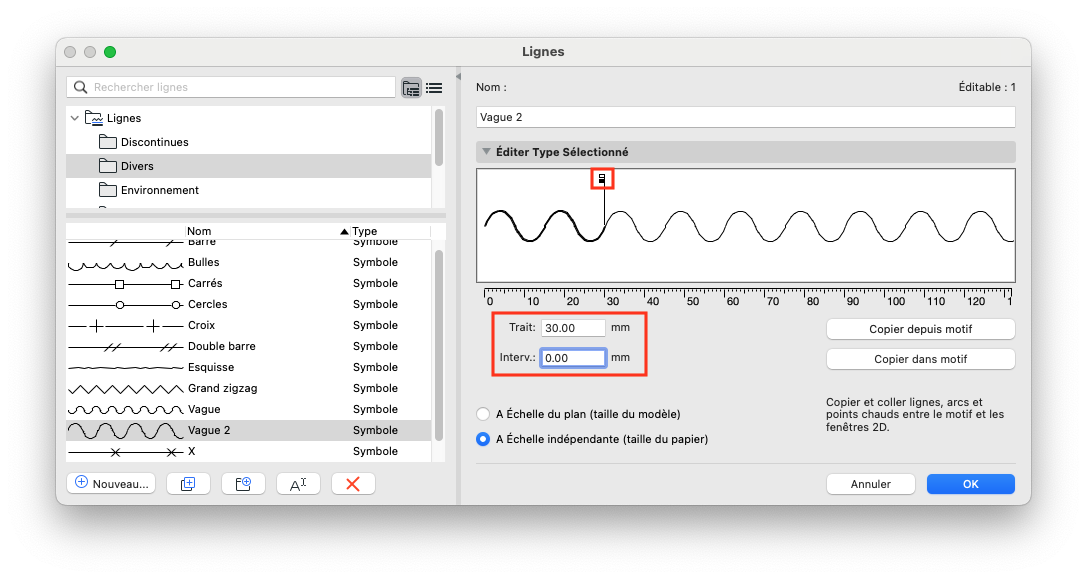Click the Nom field containing Vague 2
Screen dimensions: 1087x579
[746, 117]
